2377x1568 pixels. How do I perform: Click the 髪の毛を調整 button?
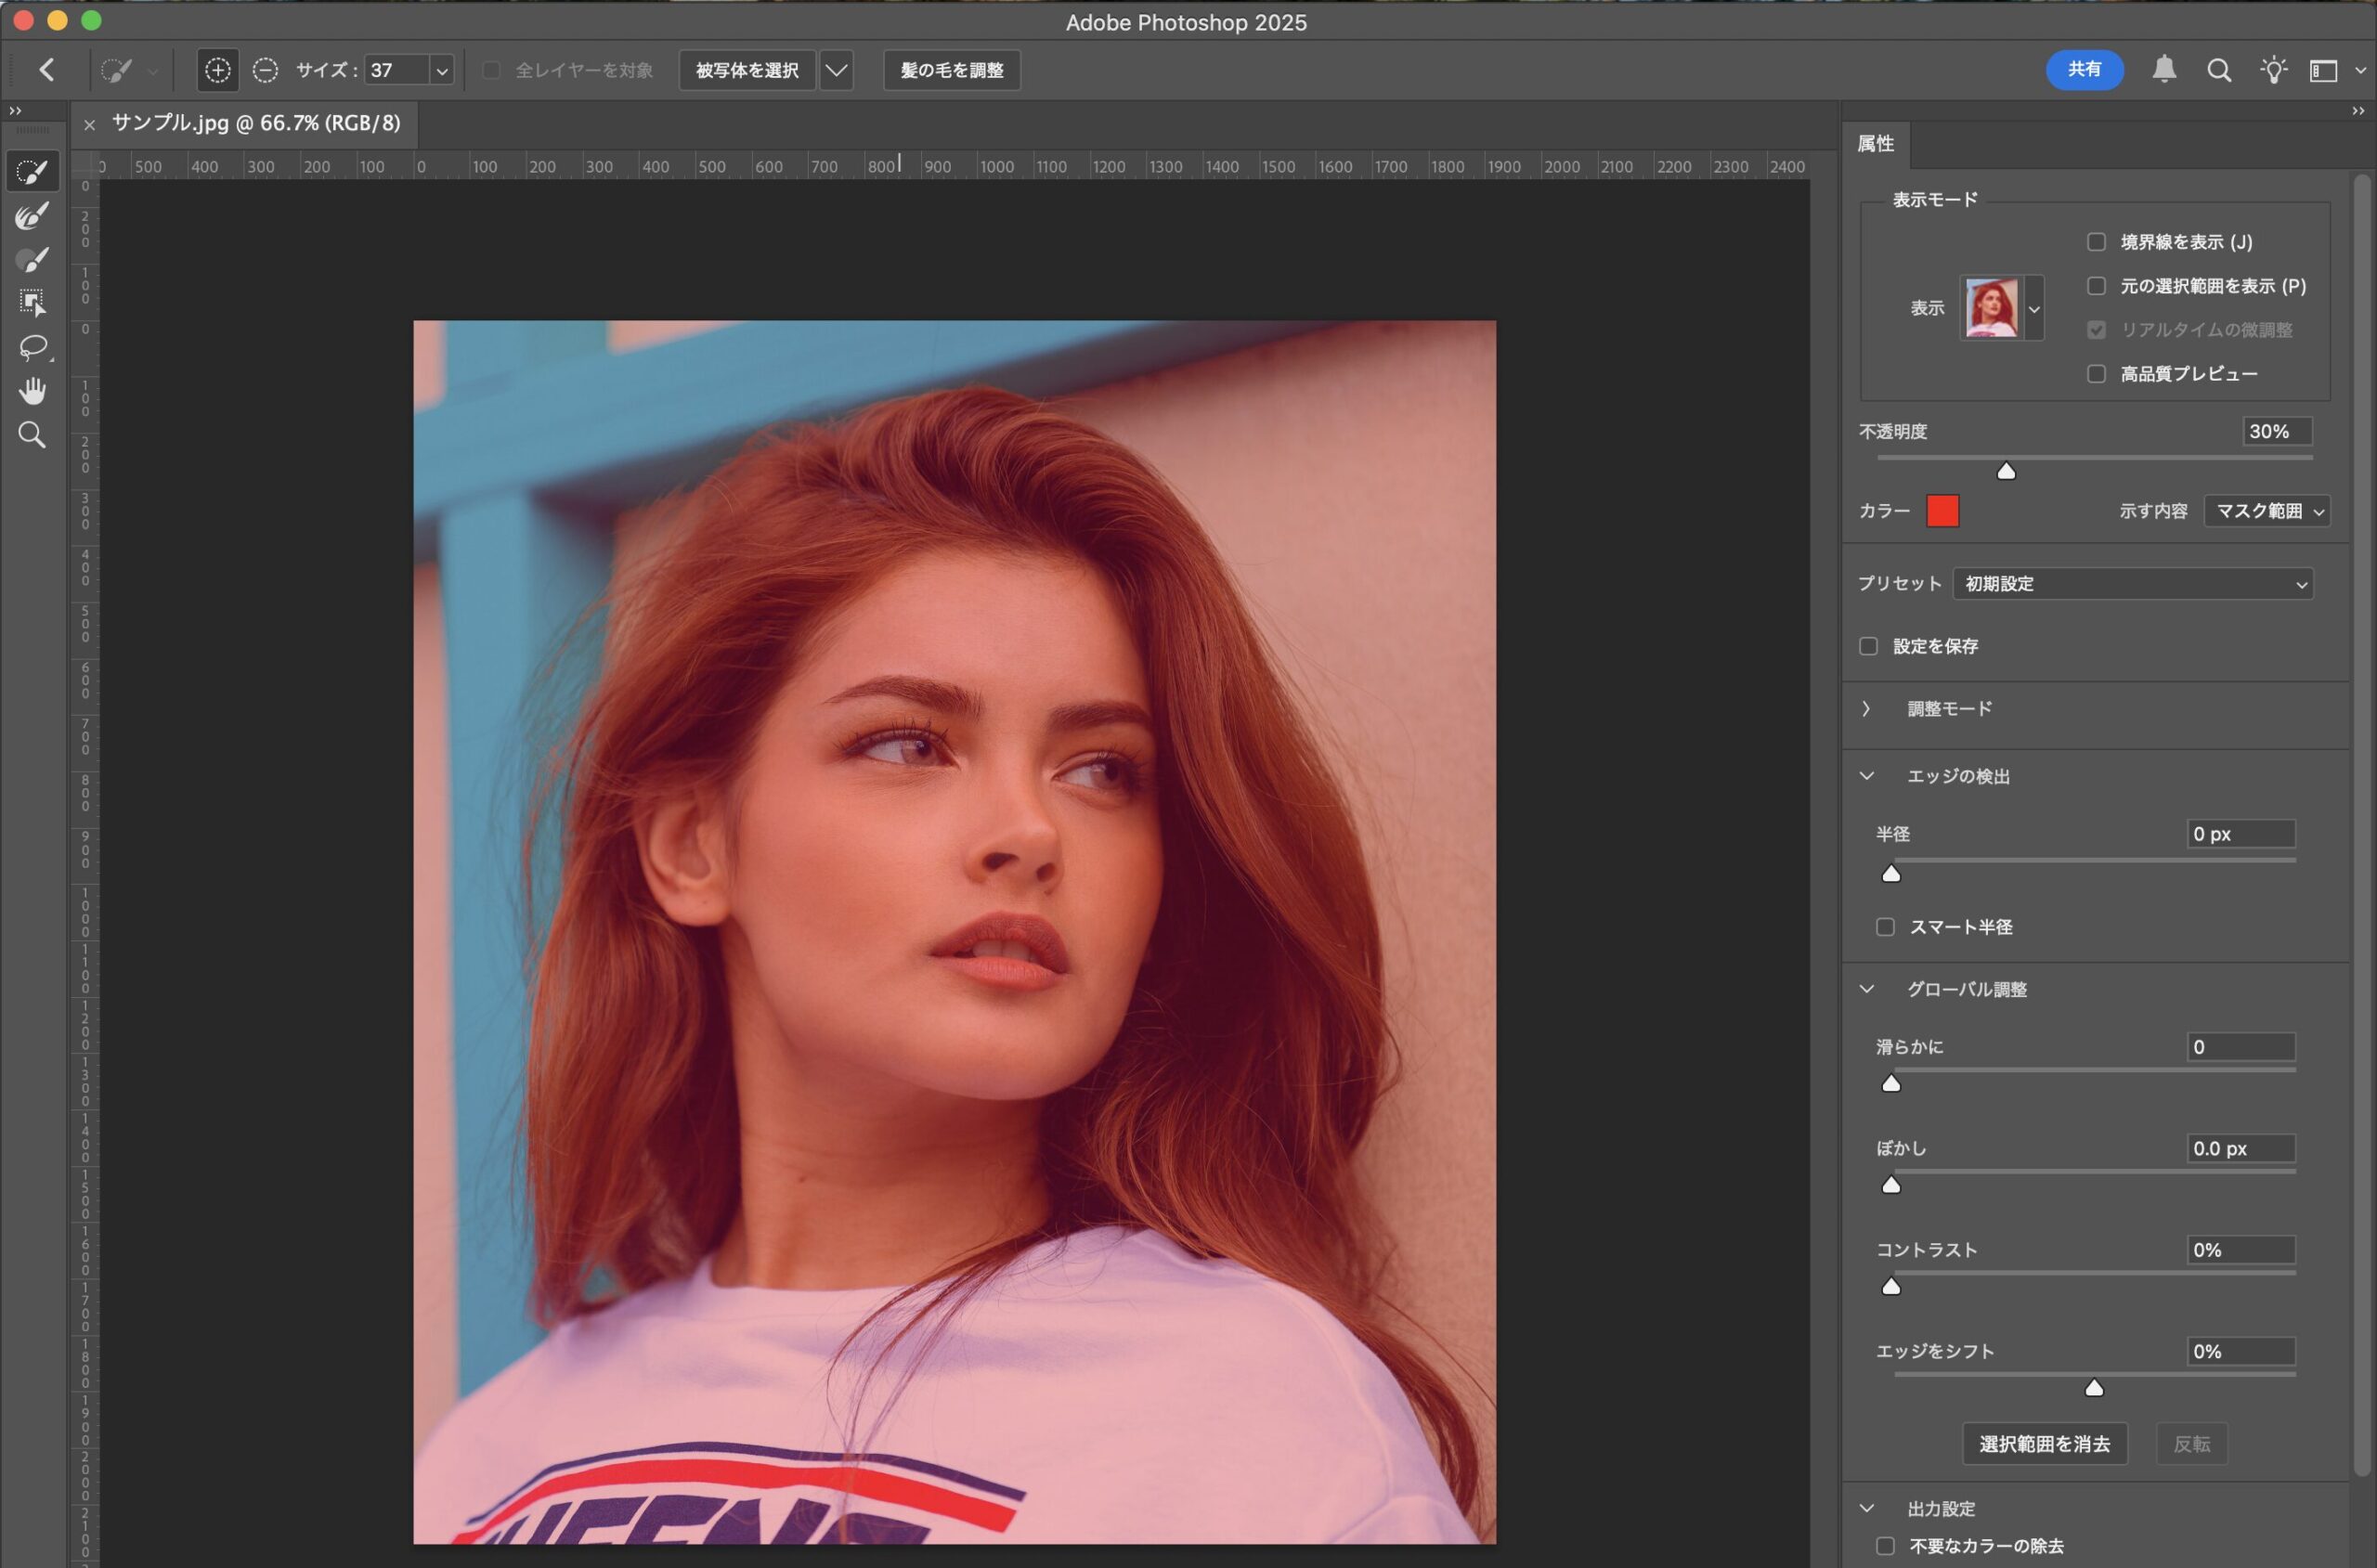click(951, 70)
